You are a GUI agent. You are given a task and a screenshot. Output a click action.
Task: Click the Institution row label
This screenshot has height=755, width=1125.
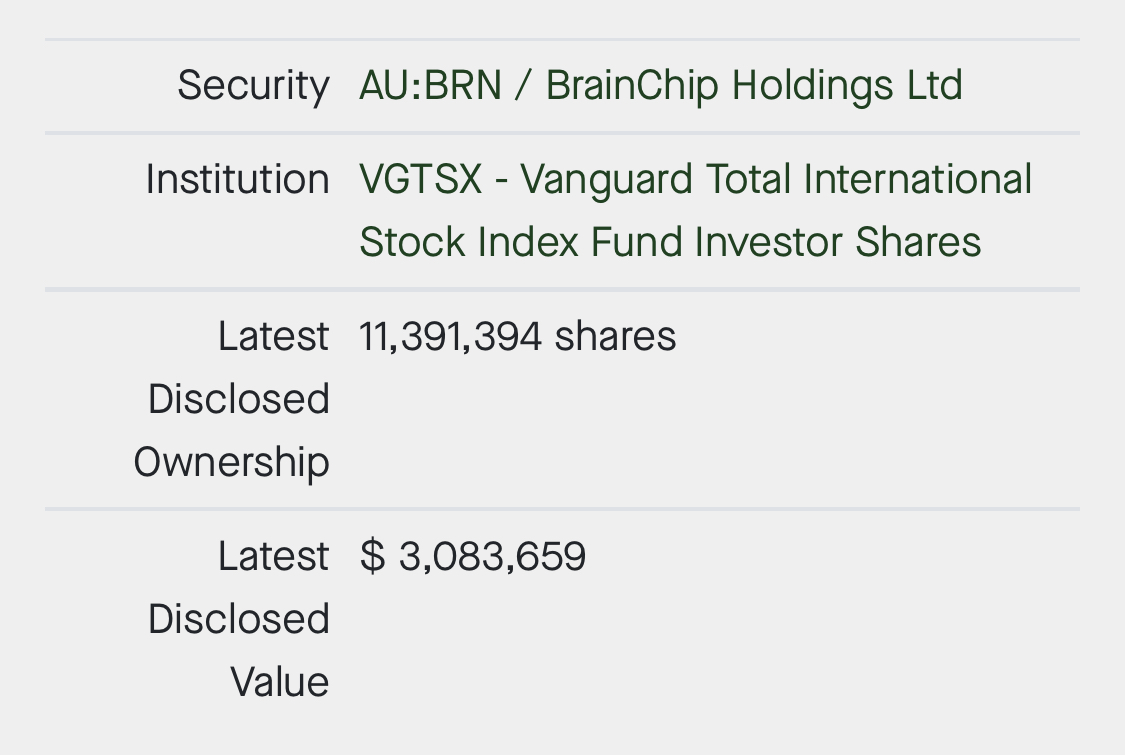point(237,181)
